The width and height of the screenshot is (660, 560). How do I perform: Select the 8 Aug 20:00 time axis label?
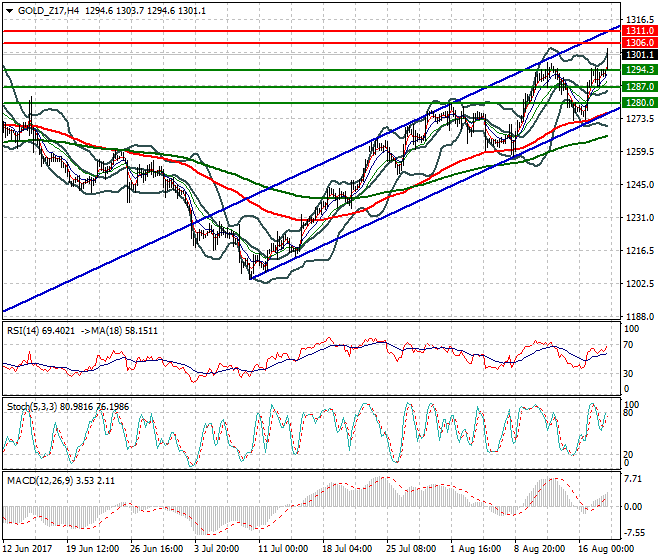click(539, 549)
